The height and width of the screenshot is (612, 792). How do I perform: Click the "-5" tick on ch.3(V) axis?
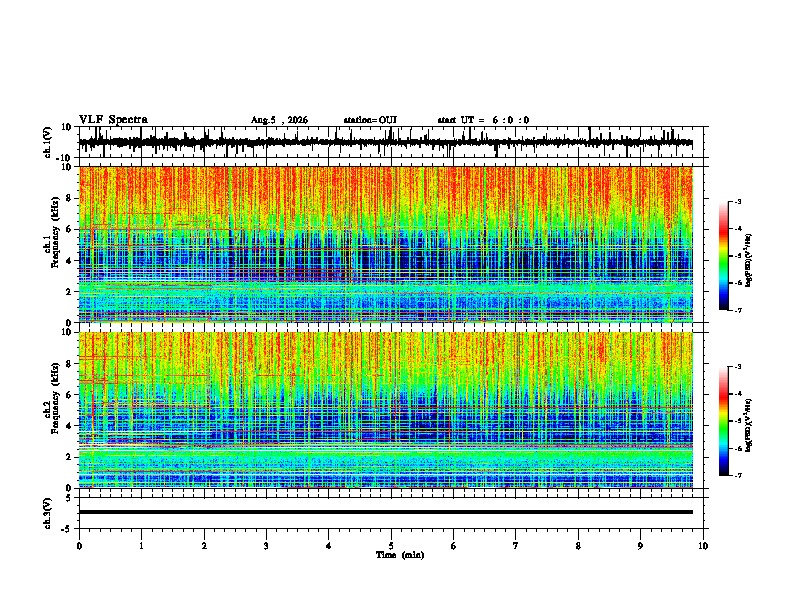pyautogui.click(x=67, y=529)
